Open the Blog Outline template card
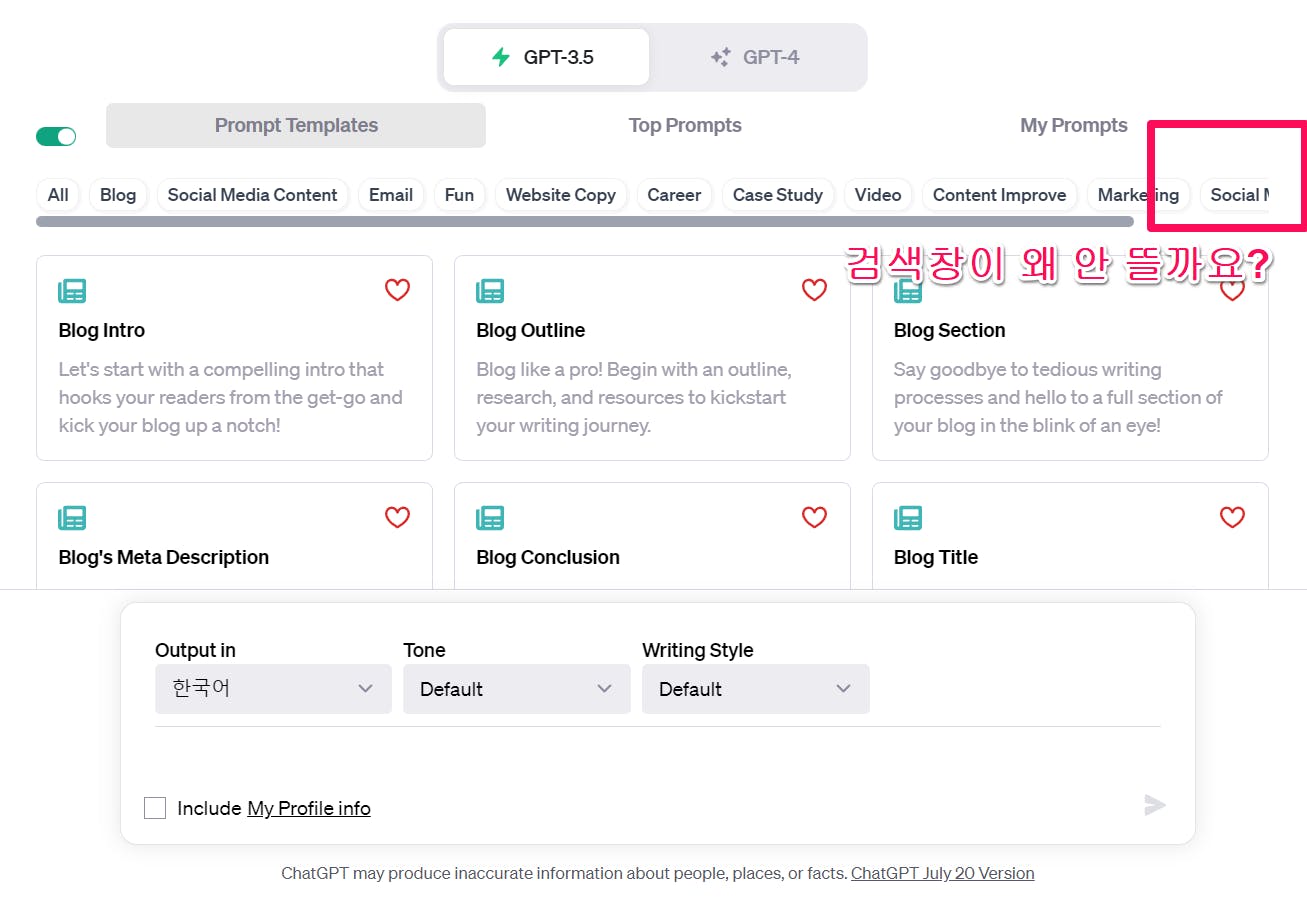This screenshot has width=1307, height=901. click(x=652, y=358)
